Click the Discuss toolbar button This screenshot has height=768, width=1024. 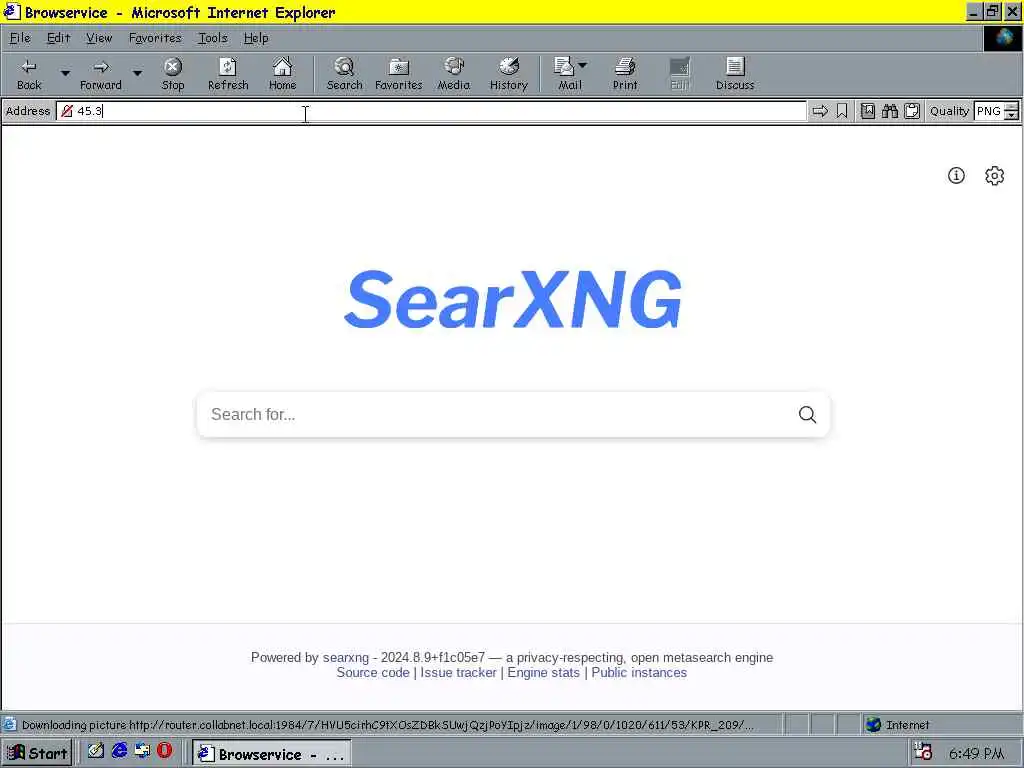[735, 74]
